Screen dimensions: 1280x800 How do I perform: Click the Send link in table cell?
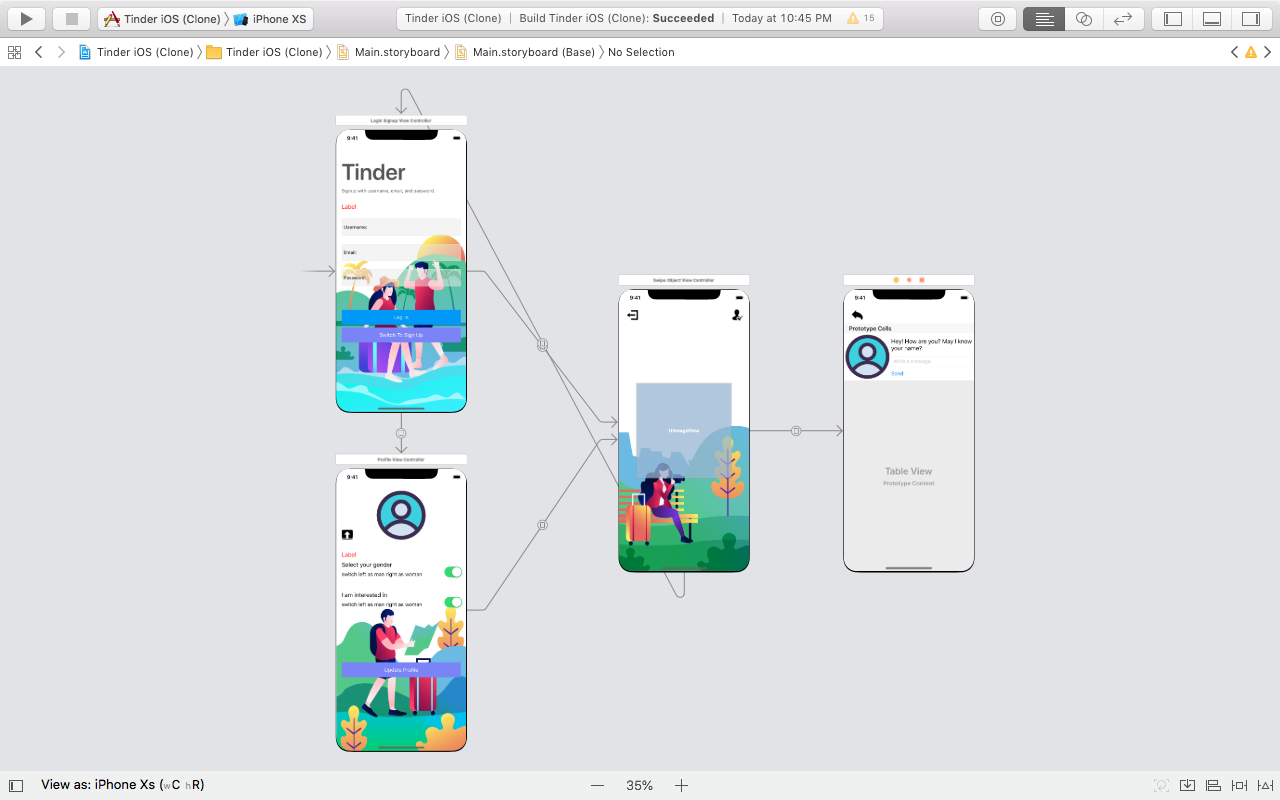897,374
